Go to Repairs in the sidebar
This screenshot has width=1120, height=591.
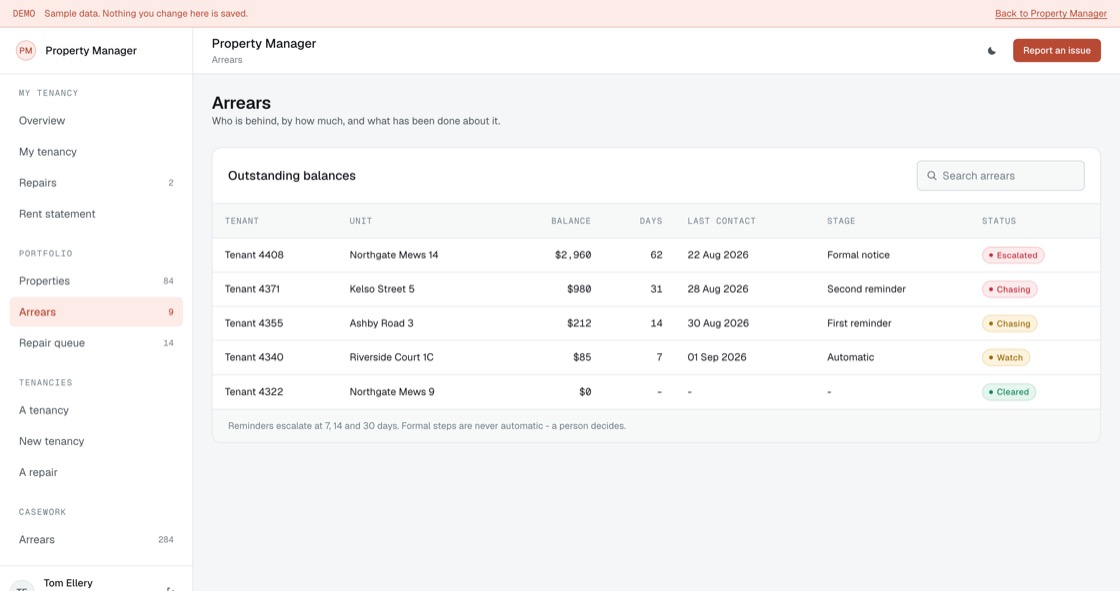click(x=96, y=183)
